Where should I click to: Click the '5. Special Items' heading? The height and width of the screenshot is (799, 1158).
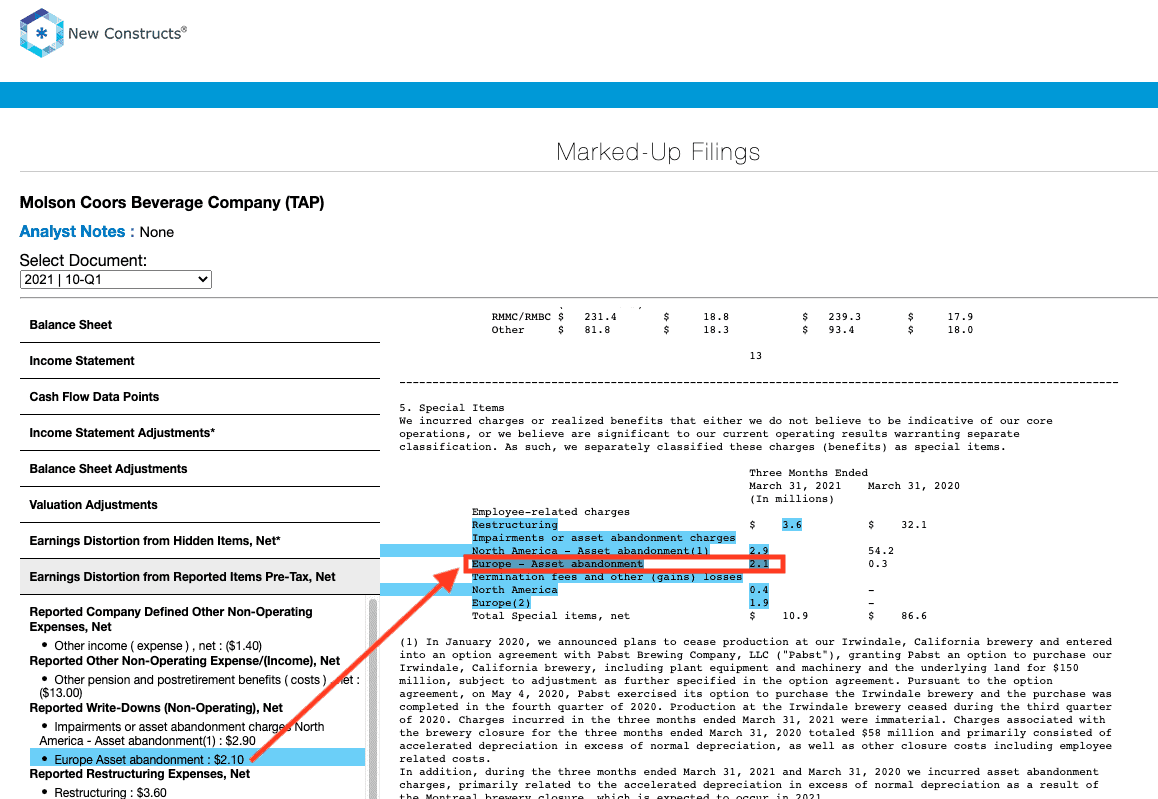452,408
